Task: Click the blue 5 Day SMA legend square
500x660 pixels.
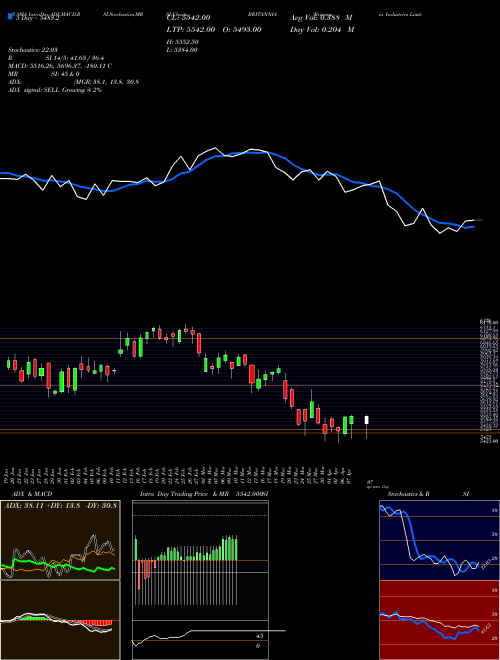Action: click(10, 16)
